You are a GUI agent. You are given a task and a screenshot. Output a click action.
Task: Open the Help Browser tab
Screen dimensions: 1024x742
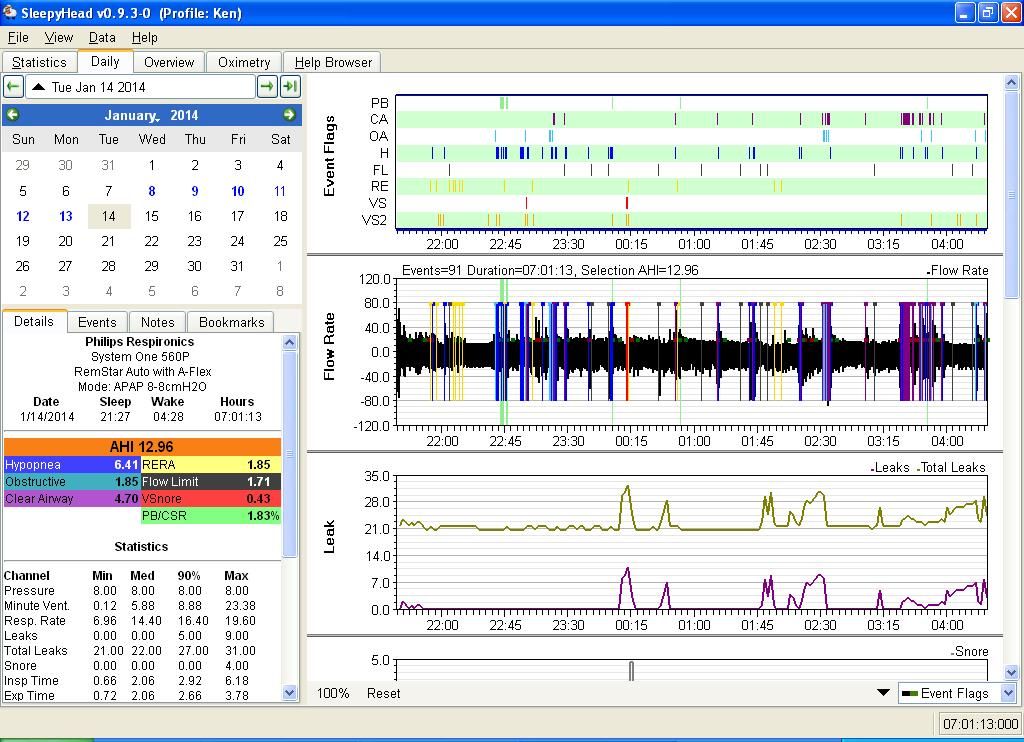(333, 62)
